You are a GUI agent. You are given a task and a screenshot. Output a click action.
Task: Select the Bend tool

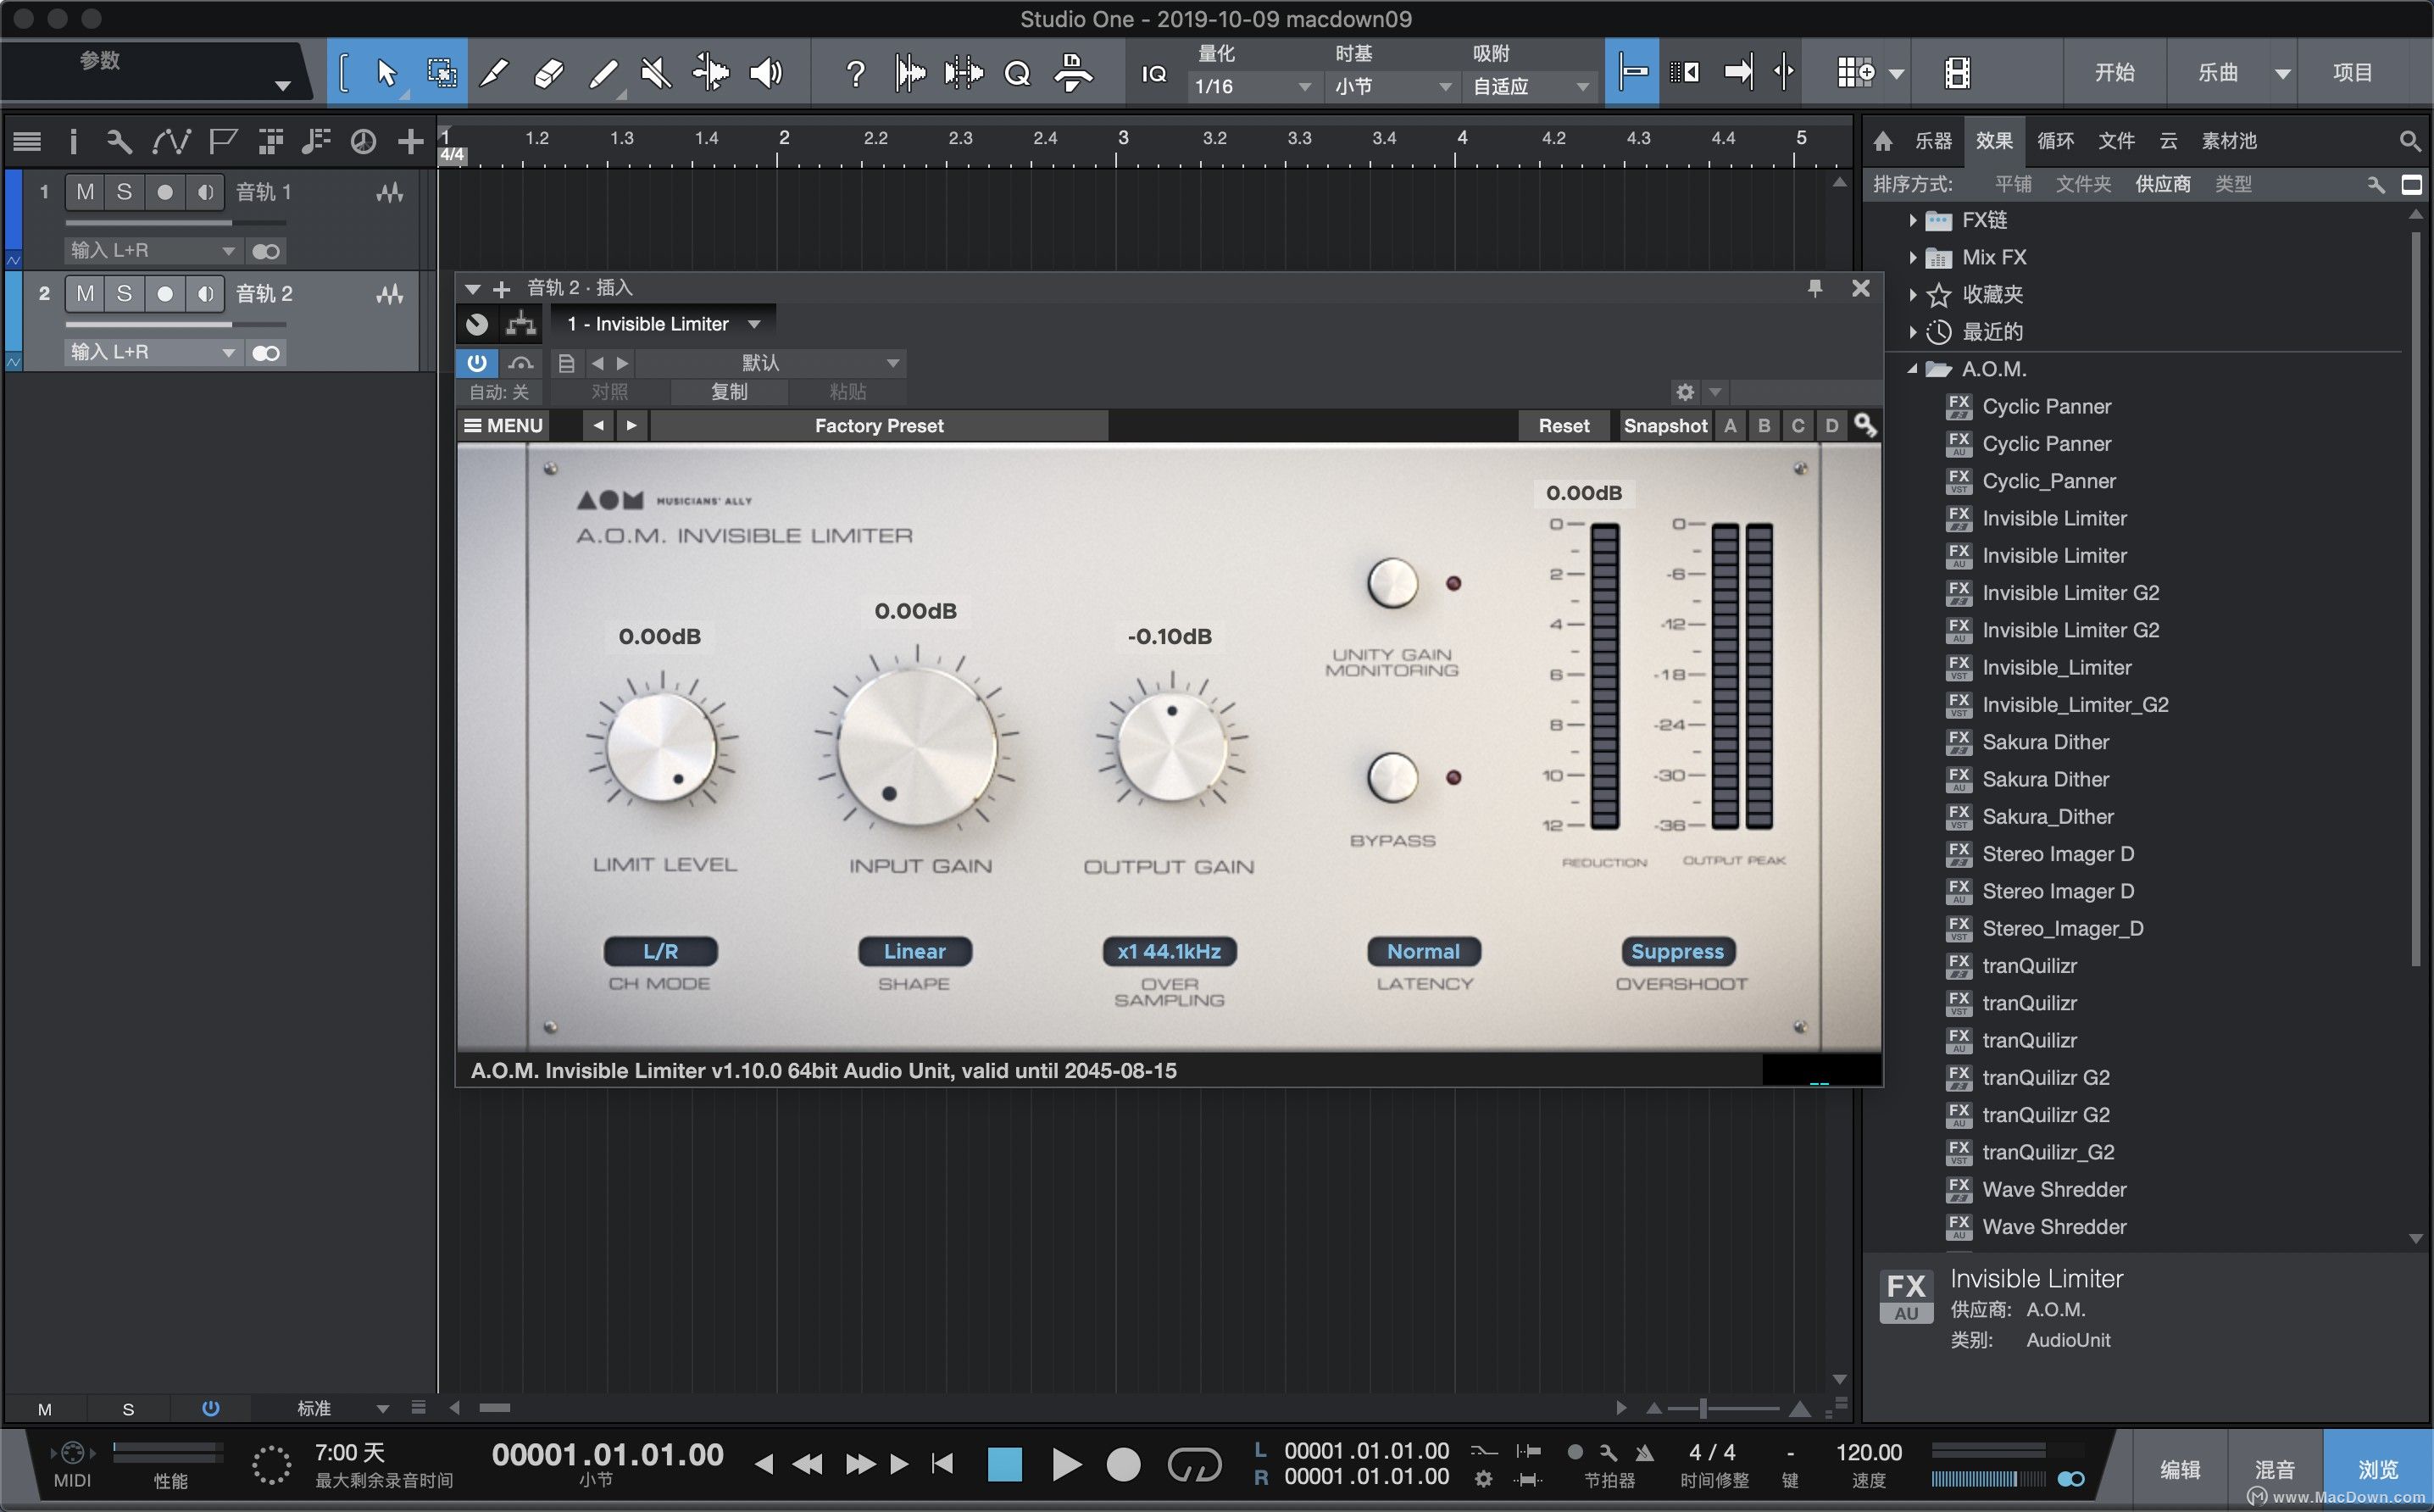(x=711, y=72)
